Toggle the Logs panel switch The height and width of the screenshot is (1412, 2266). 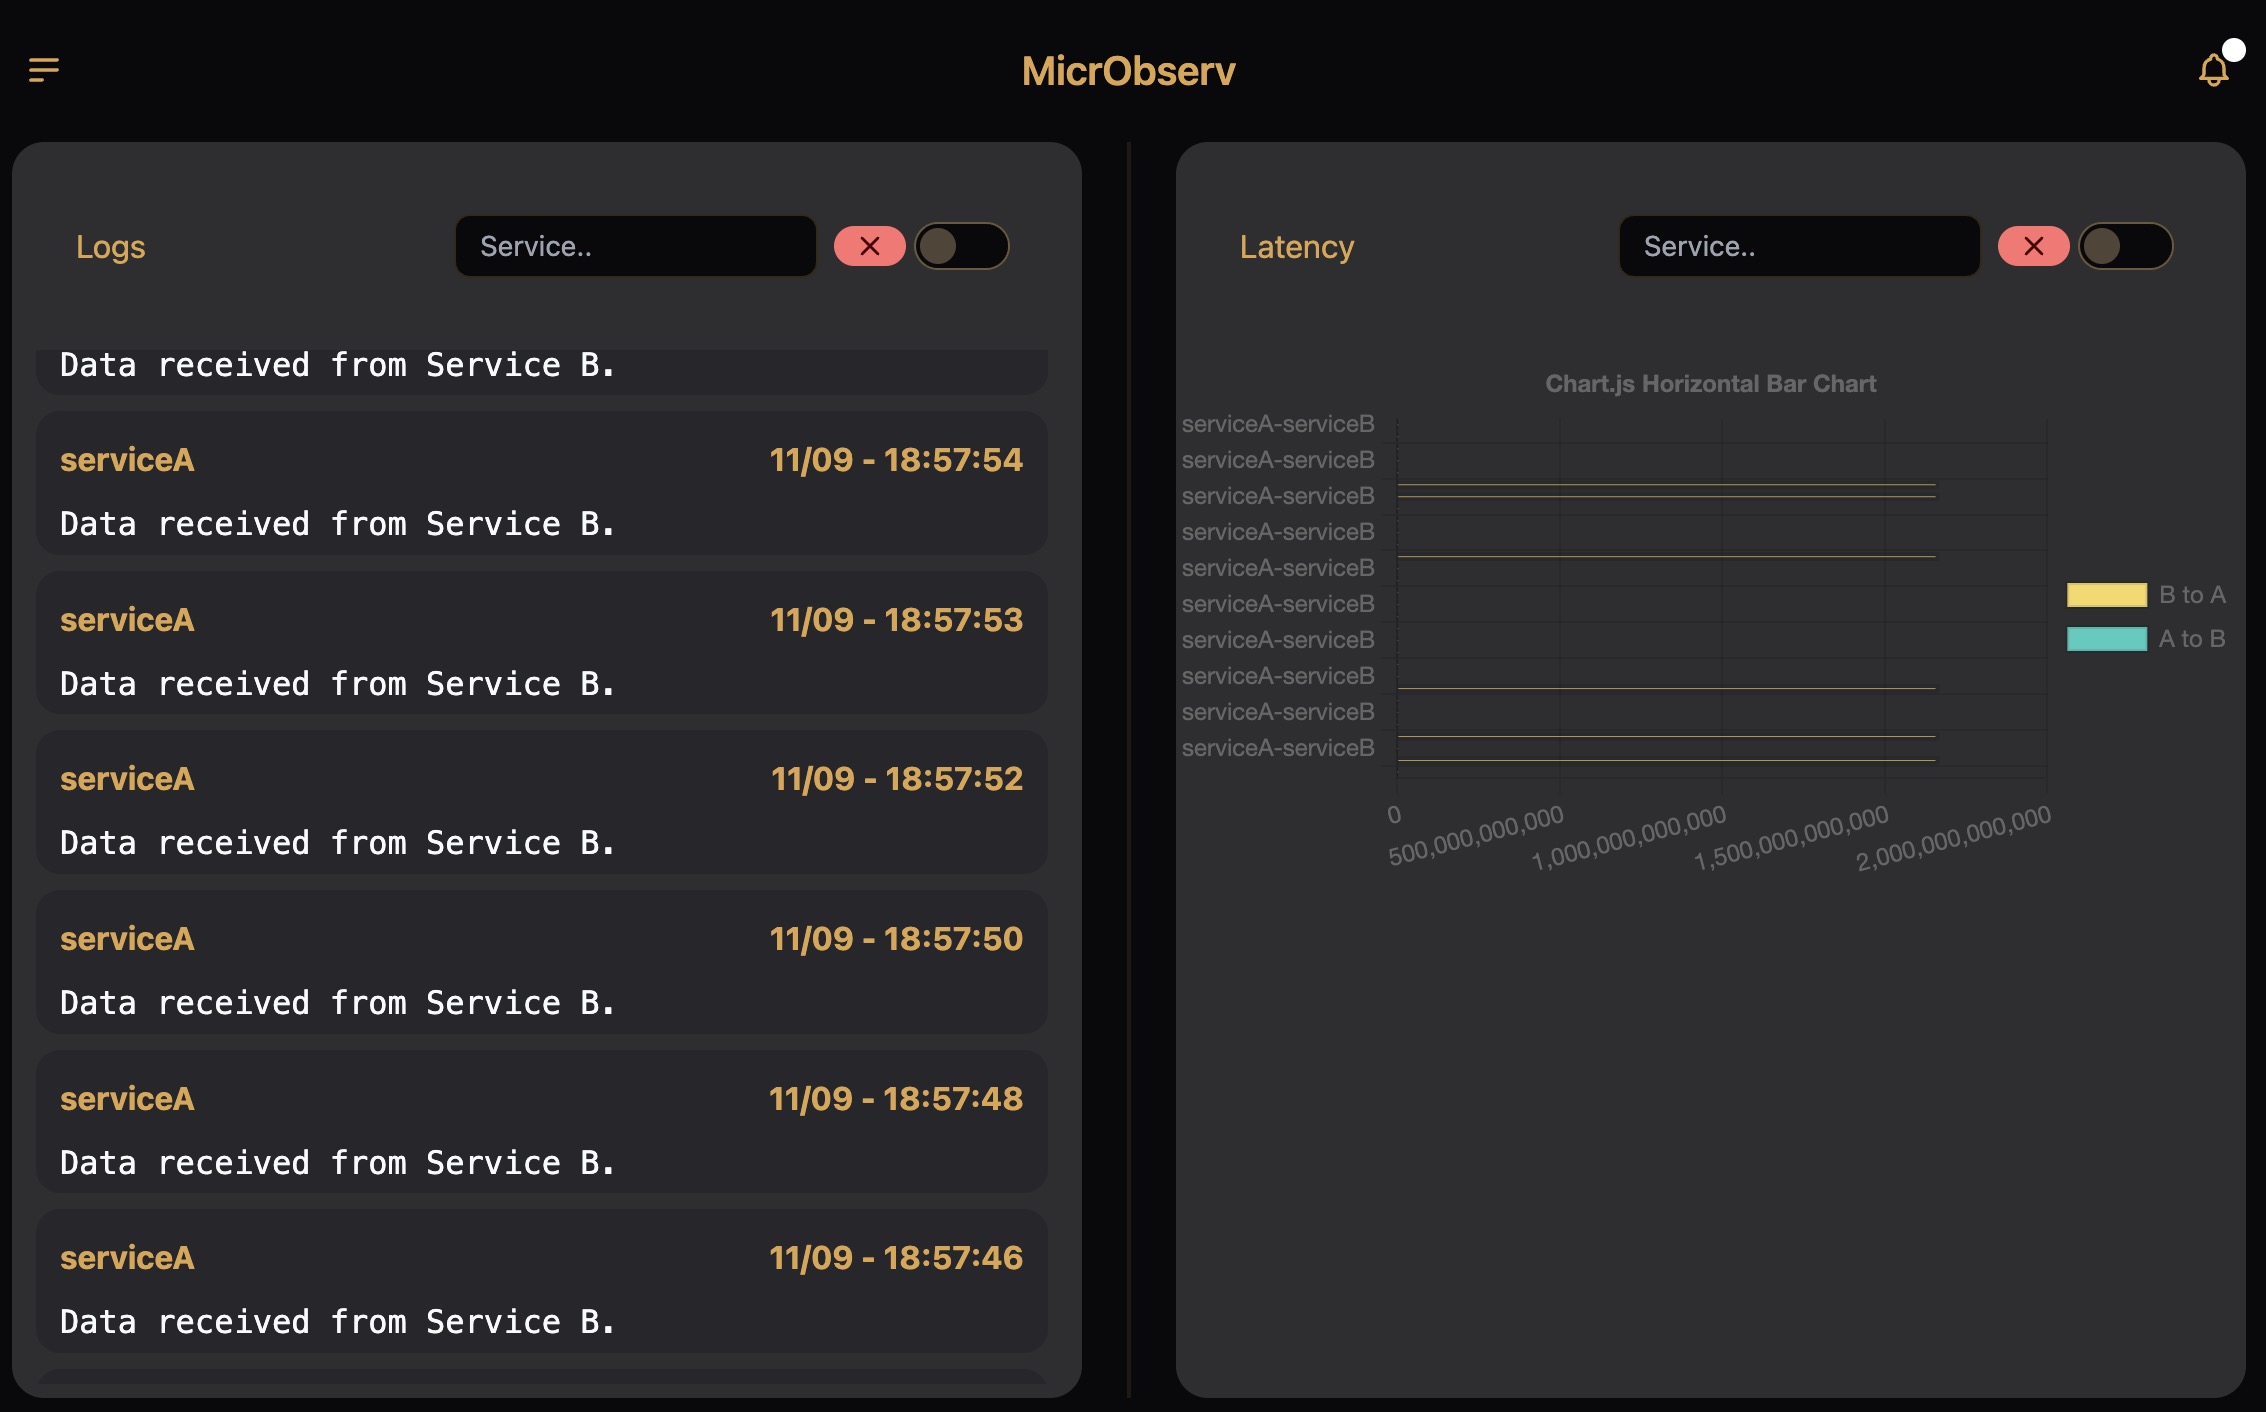coord(961,246)
